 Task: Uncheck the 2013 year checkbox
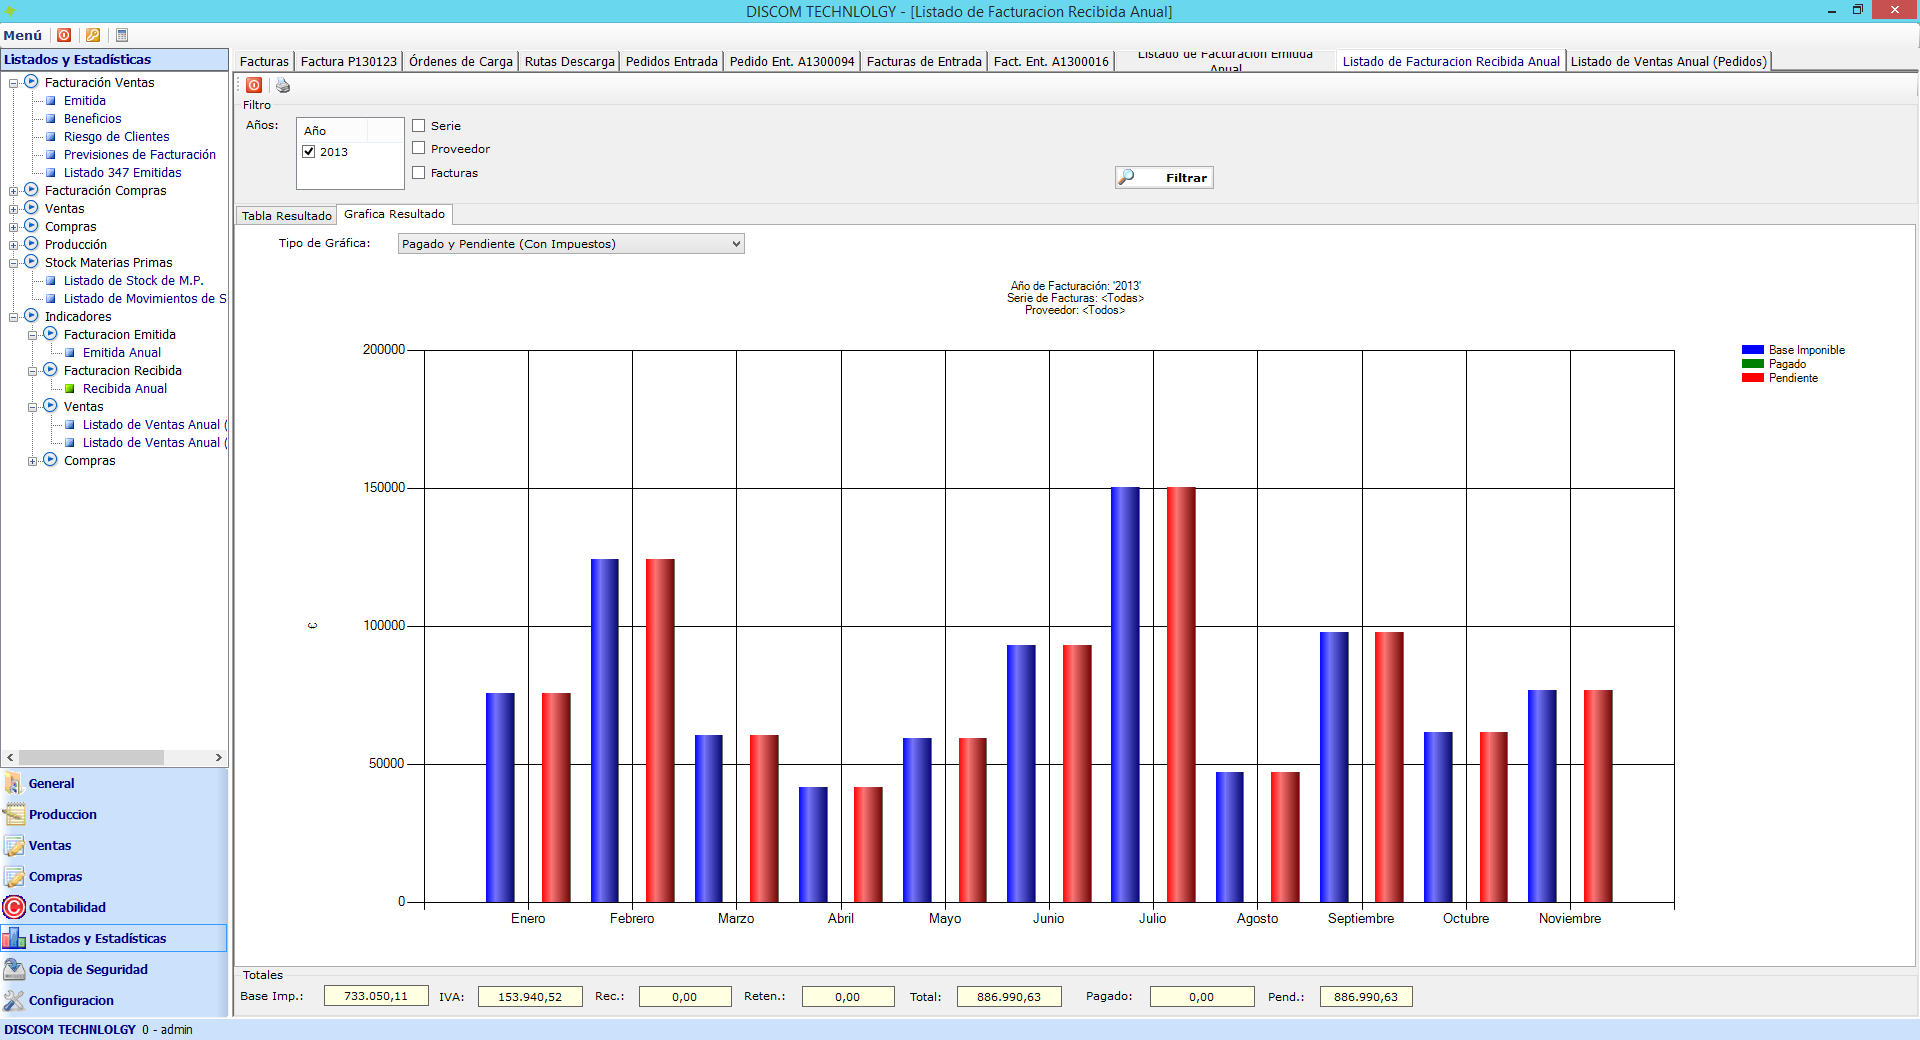click(x=309, y=152)
